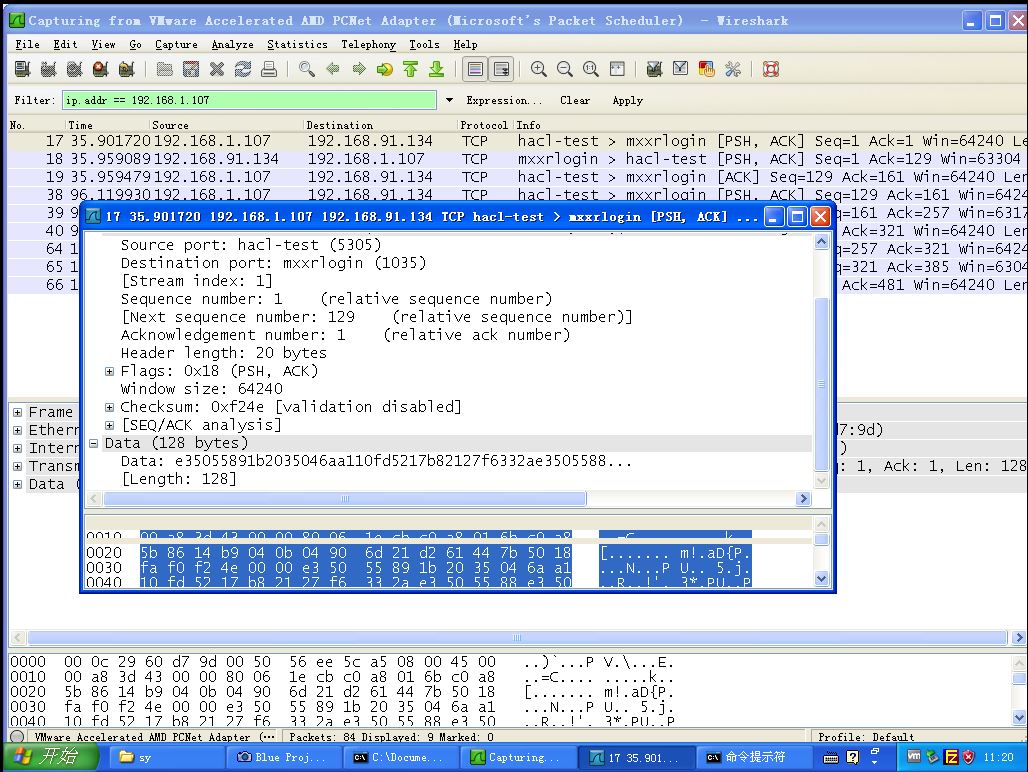The height and width of the screenshot is (772, 1028).
Task: Expand the Flags field in packet window
Action: coord(109,372)
